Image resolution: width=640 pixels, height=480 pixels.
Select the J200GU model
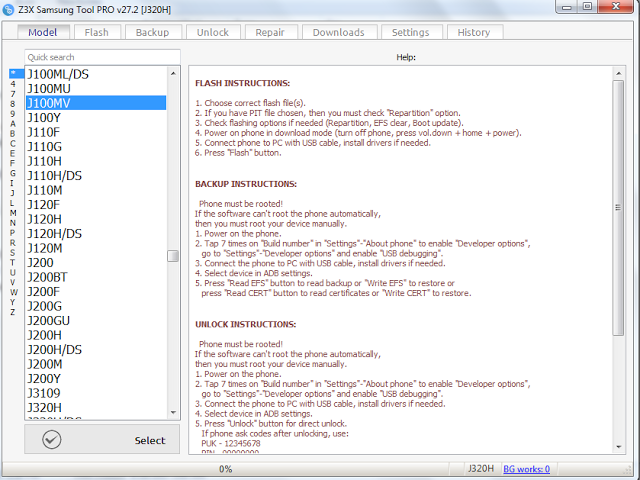click(x=96, y=320)
